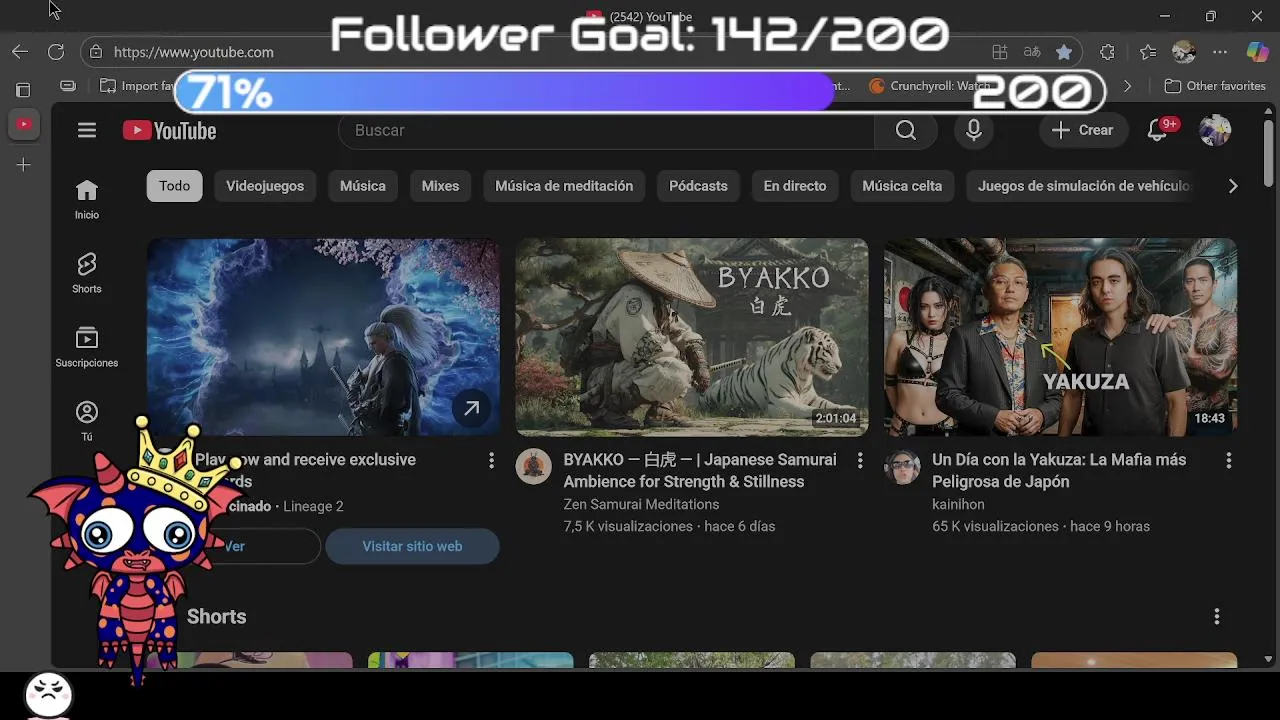Add a new tab with the plus
Viewport: 1280px width, 720px height.
pyautogui.click(x=23, y=164)
